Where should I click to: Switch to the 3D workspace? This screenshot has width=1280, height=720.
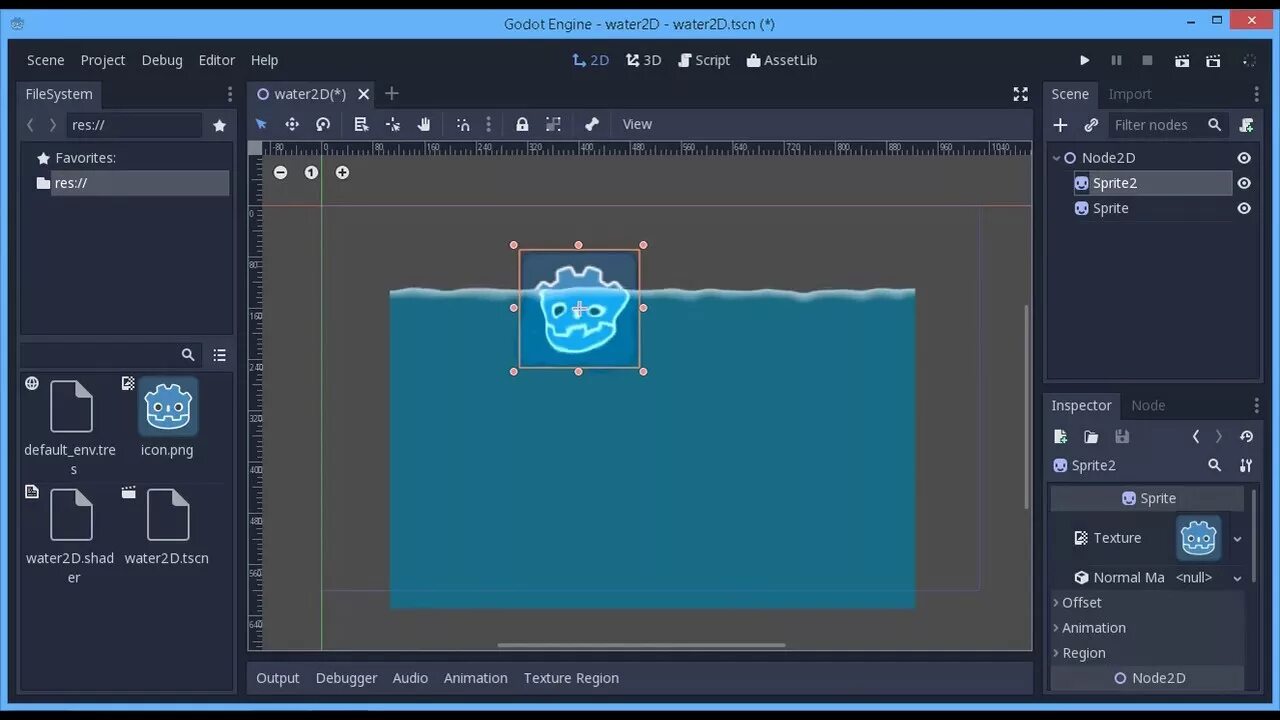pos(643,60)
